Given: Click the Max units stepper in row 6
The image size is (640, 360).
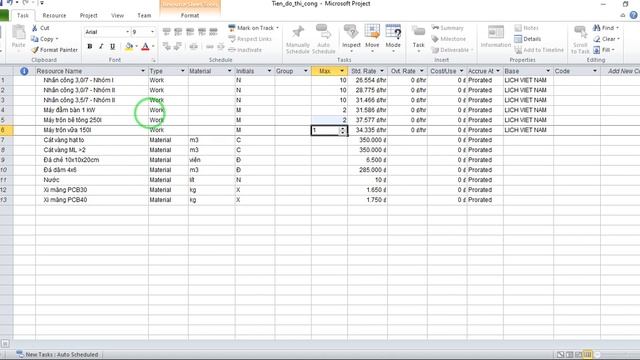Looking at the screenshot, I should point(343,130).
